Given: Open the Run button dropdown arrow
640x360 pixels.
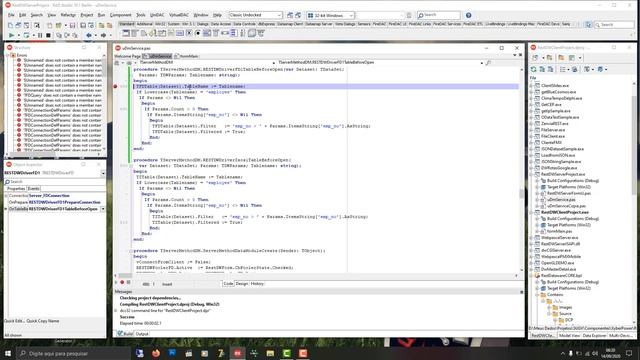Looking at the screenshot, I should tap(18, 36).
